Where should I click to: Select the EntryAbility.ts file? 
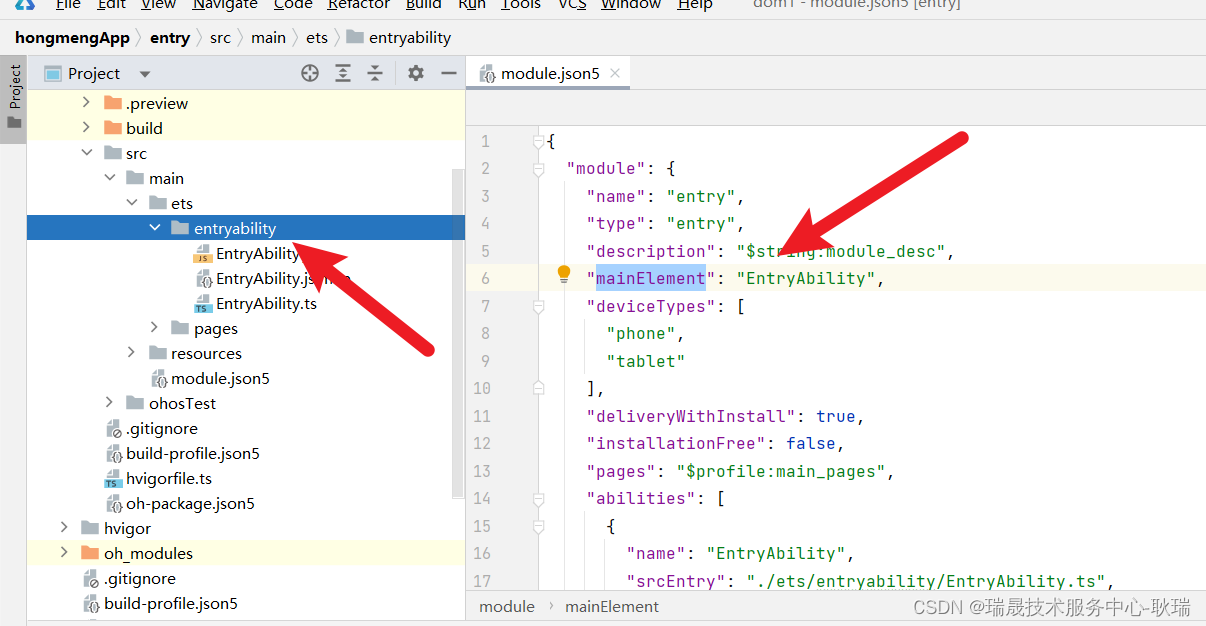pos(266,303)
